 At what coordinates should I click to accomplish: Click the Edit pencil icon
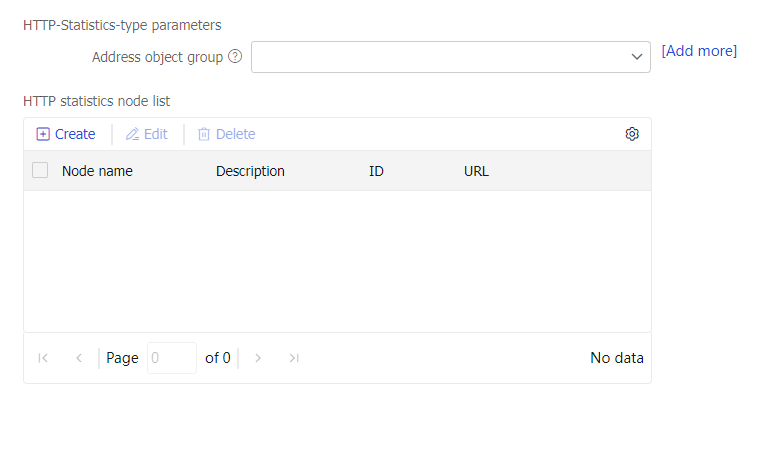[132, 134]
